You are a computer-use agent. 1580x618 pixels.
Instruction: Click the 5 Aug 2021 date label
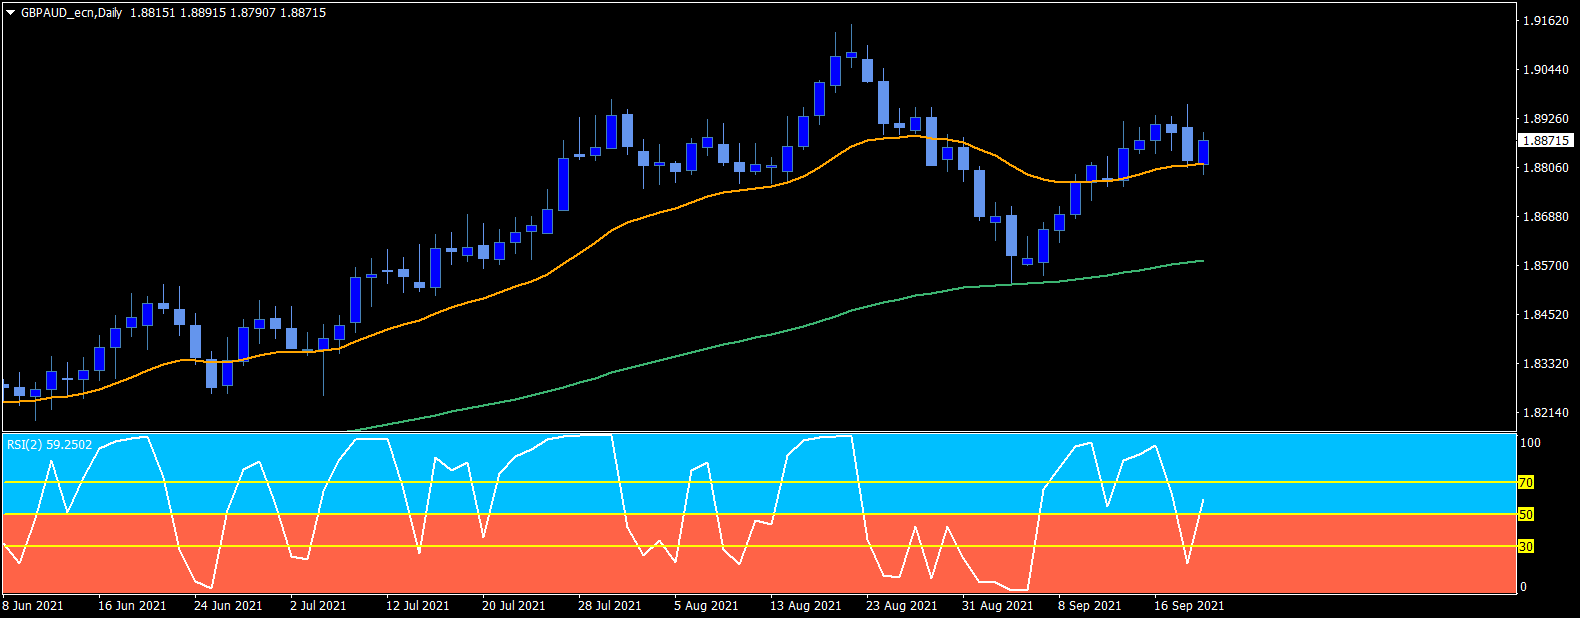tap(706, 605)
